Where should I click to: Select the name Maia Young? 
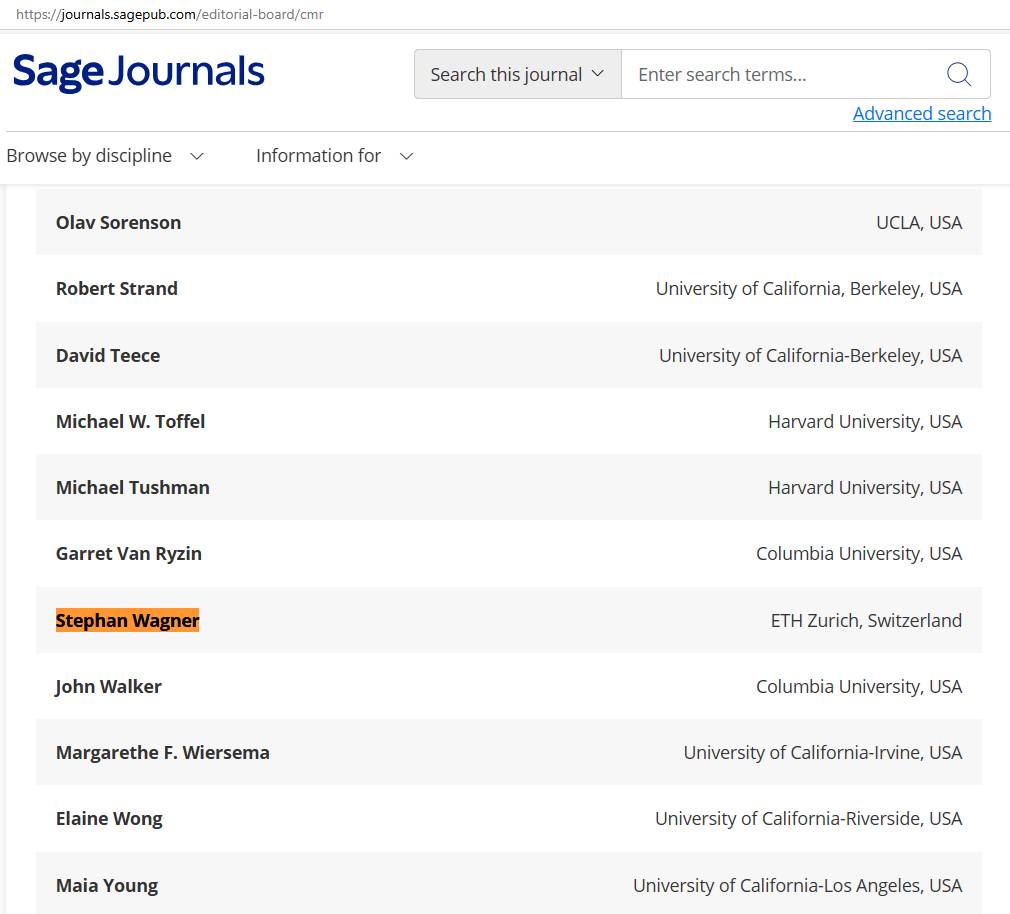tap(107, 886)
